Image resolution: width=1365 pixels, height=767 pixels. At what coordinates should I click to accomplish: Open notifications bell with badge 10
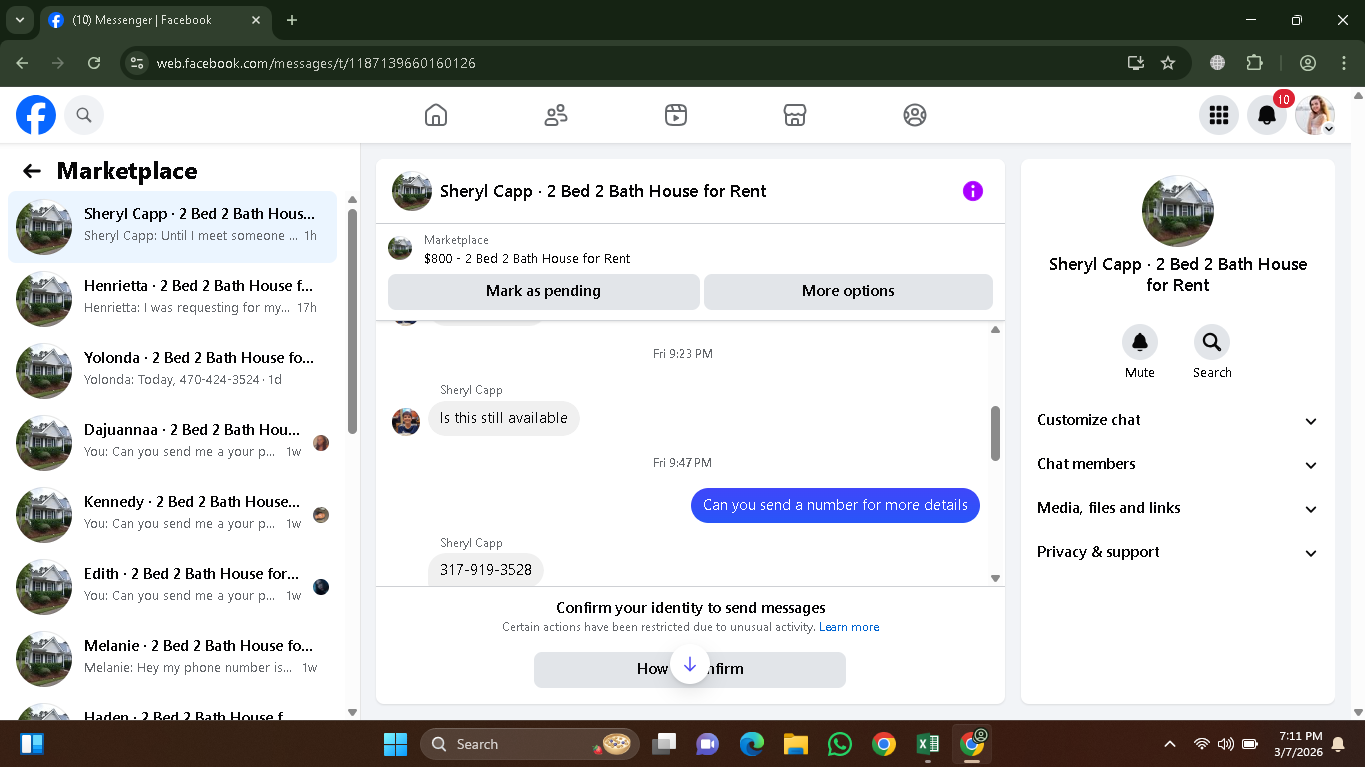point(1267,115)
